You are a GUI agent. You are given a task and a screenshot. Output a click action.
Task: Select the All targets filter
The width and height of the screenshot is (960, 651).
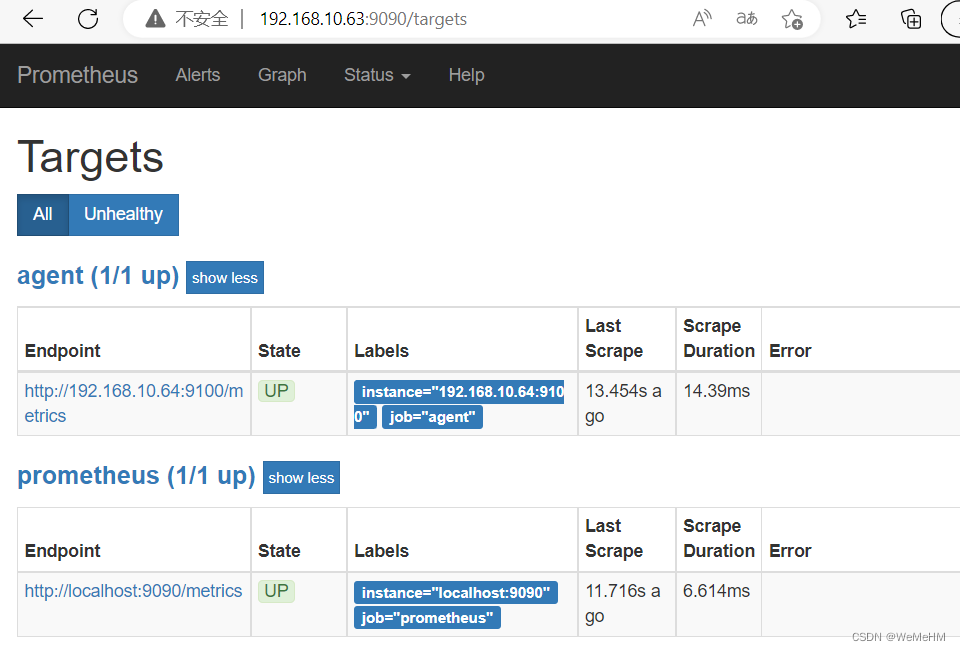click(43, 214)
